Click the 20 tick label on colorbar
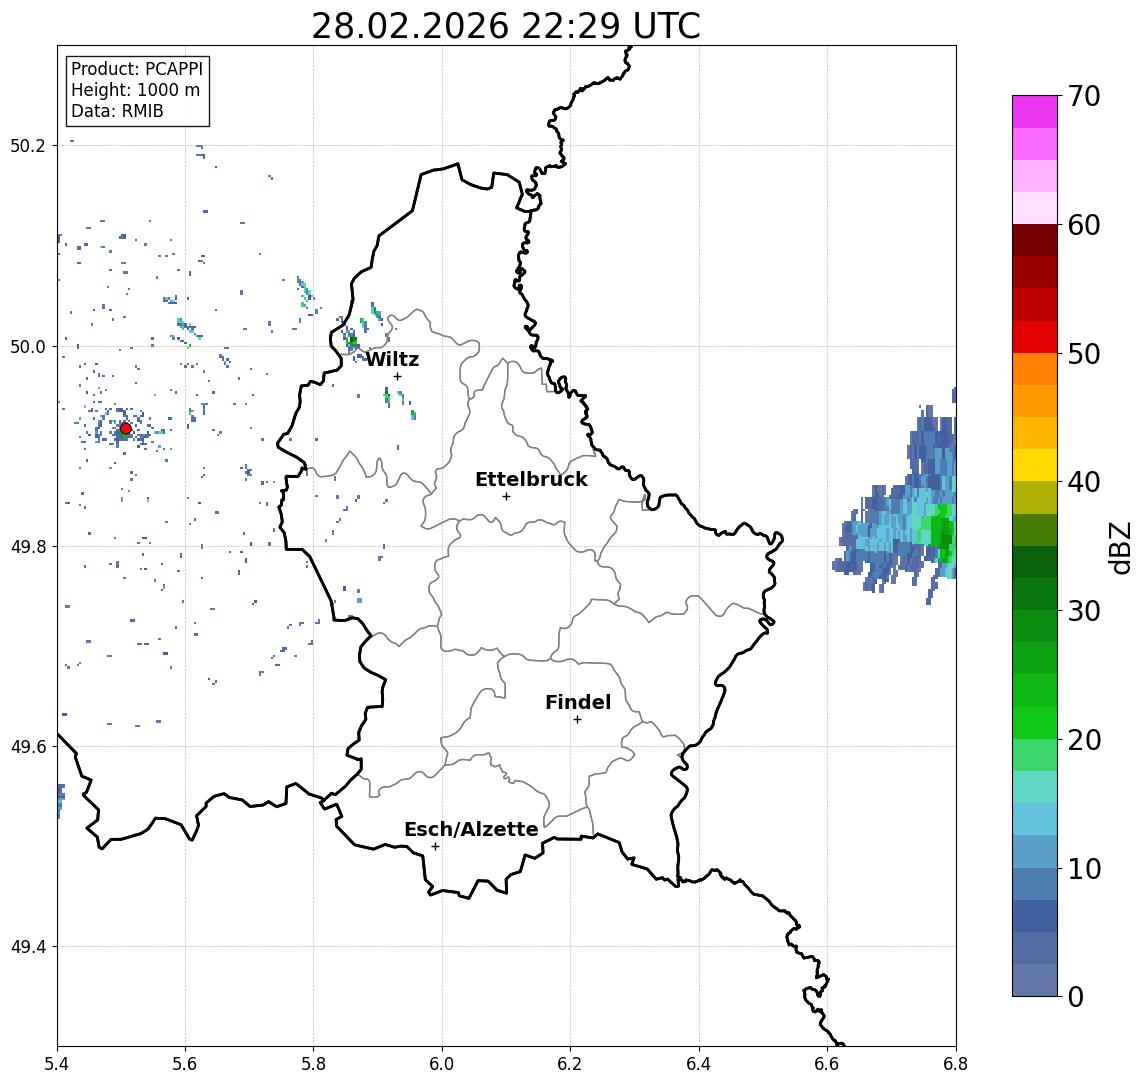 [x=1084, y=740]
